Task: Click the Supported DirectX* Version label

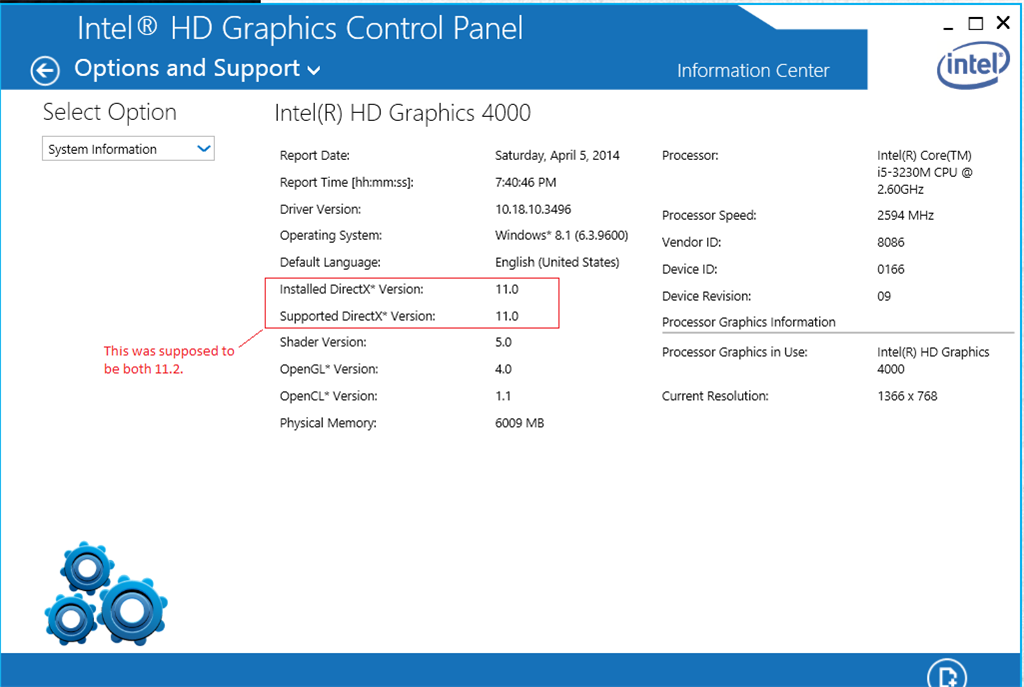Action: coord(357,316)
